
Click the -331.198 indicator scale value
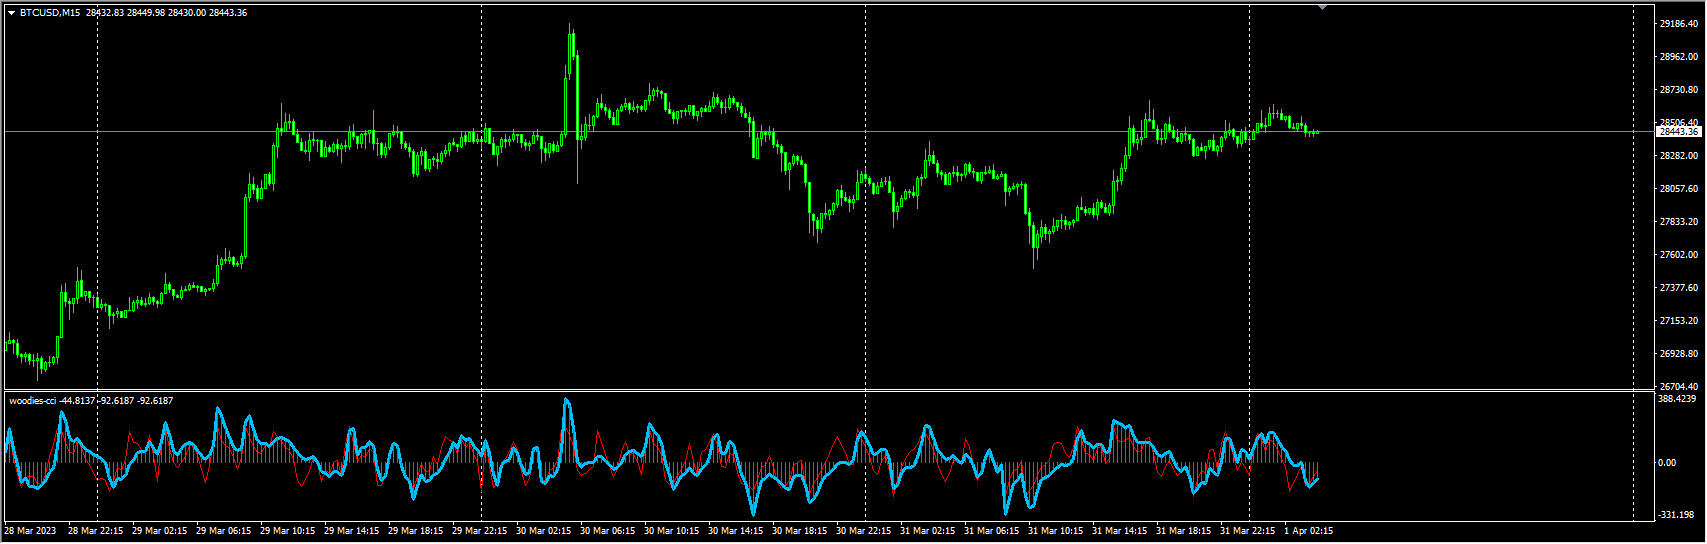click(1677, 515)
